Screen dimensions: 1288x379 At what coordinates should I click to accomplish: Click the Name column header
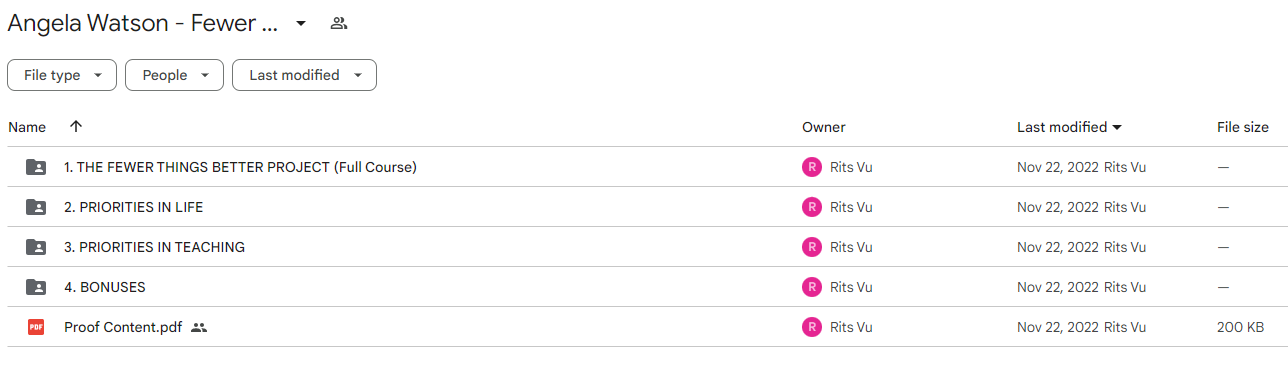click(27, 127)
